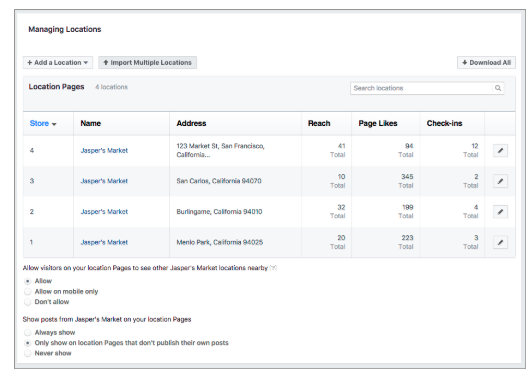Click the Page Likes column header
Screen dimensions: 528x384
(378, 124)
